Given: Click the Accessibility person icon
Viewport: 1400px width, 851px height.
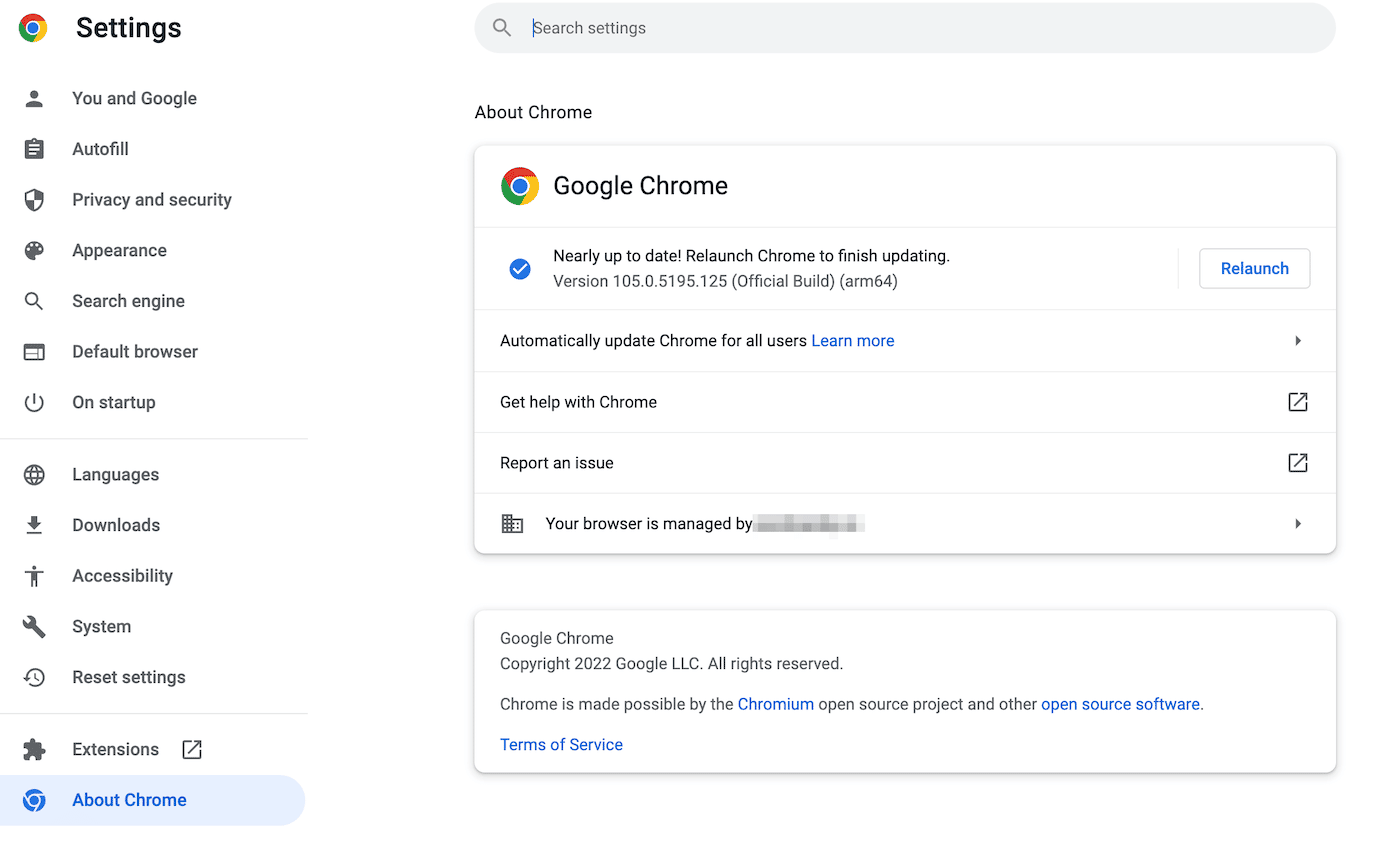Looking at the screenshot, I should click(35, 575).
